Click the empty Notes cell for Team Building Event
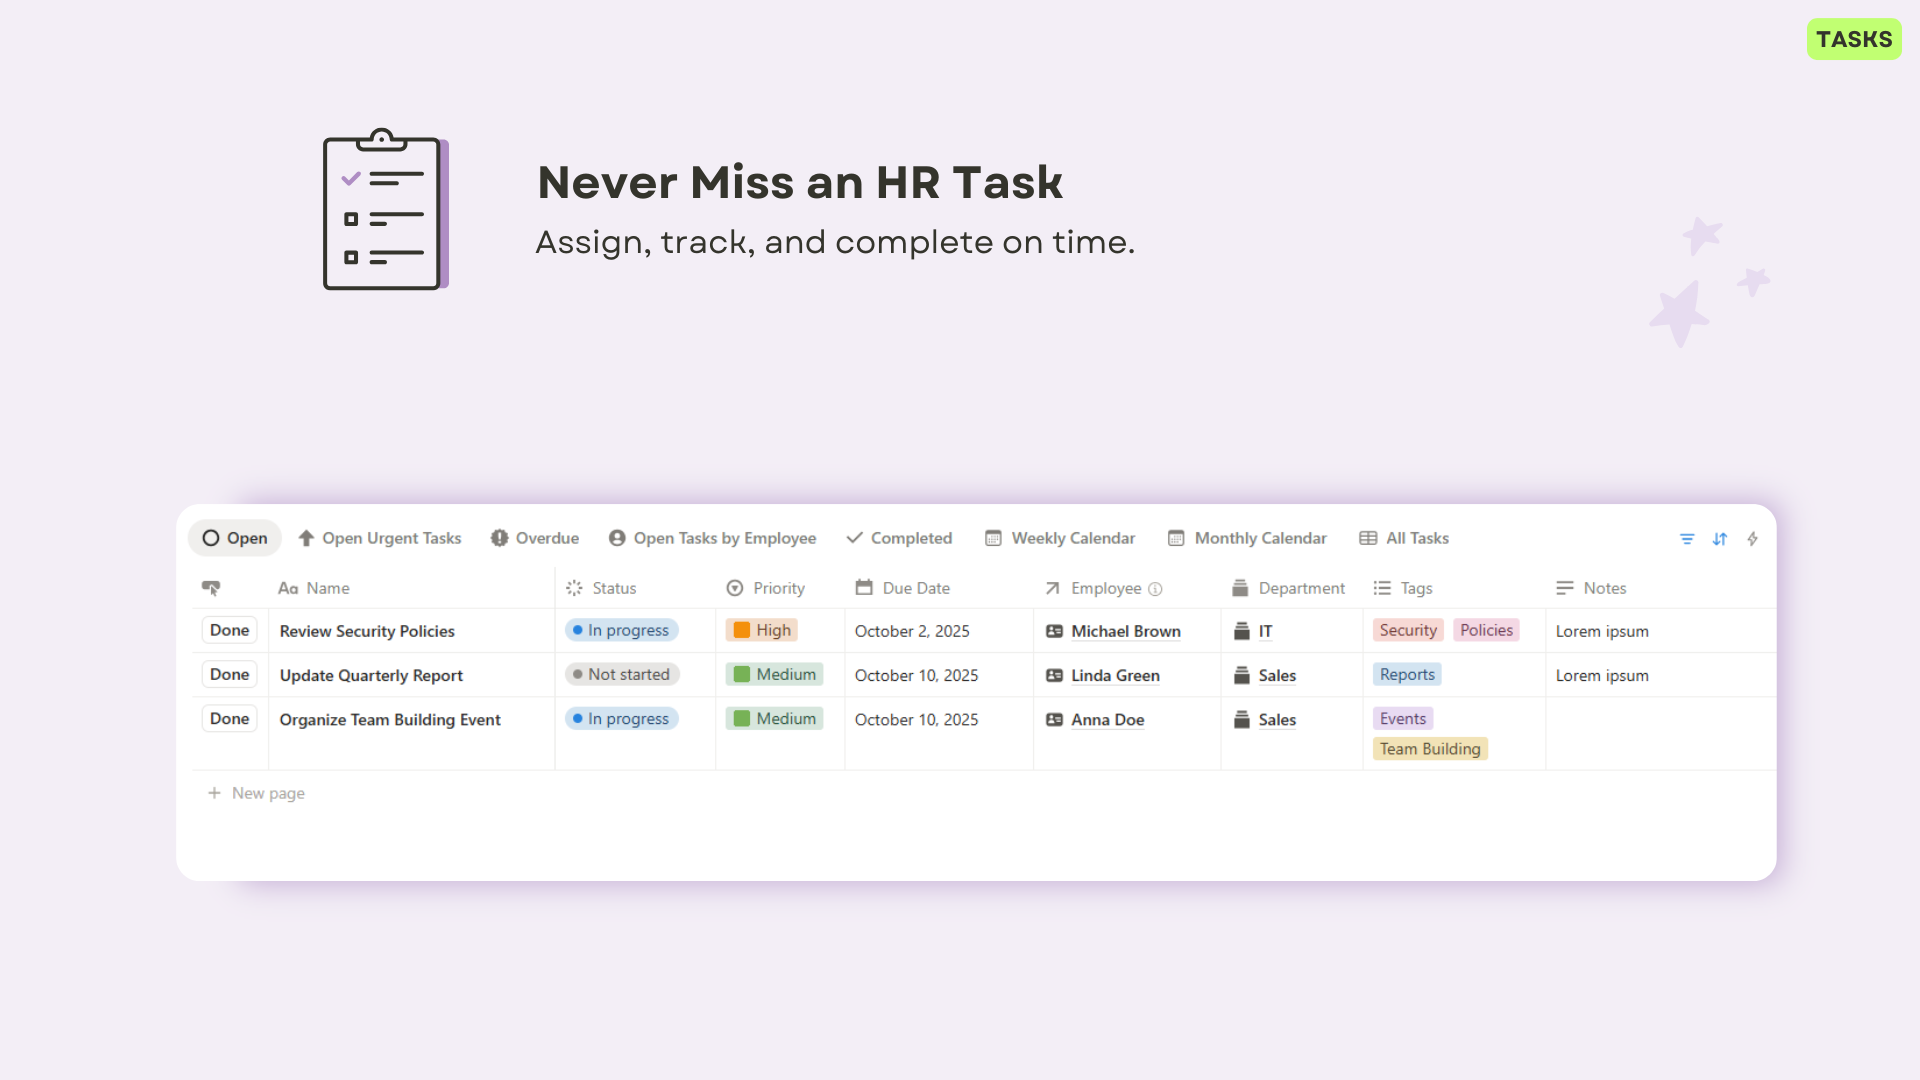Viewport: 1920px width, 1080px height. (1658, 733)
